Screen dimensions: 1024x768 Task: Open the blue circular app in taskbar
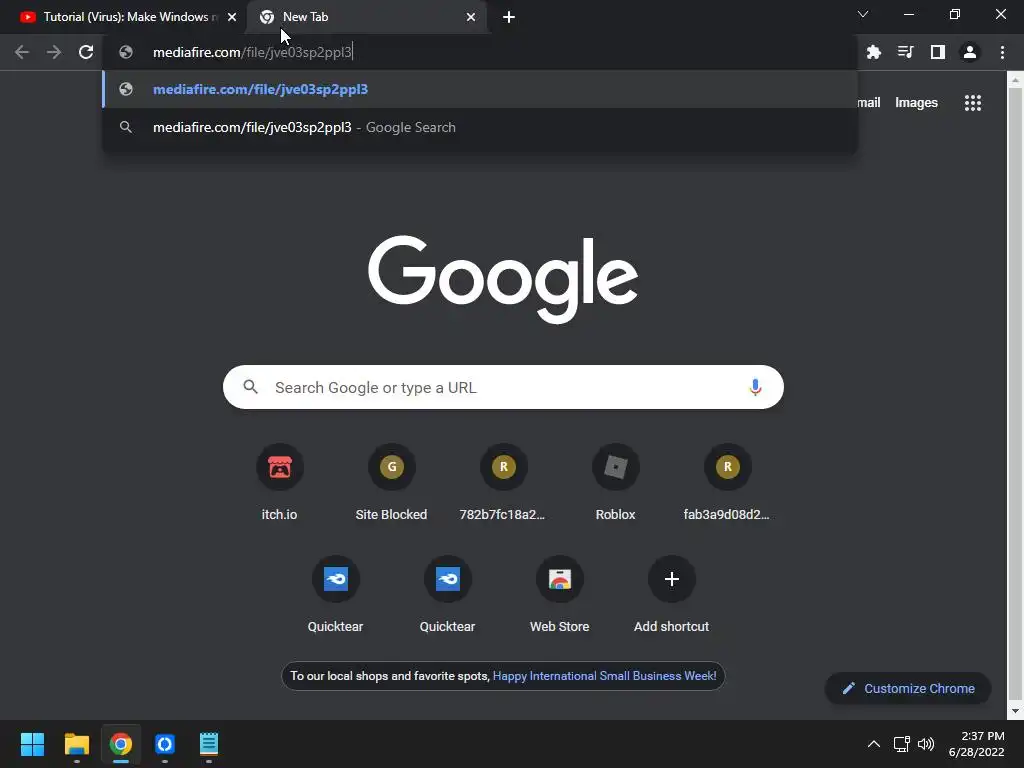[x=165, y=744]
